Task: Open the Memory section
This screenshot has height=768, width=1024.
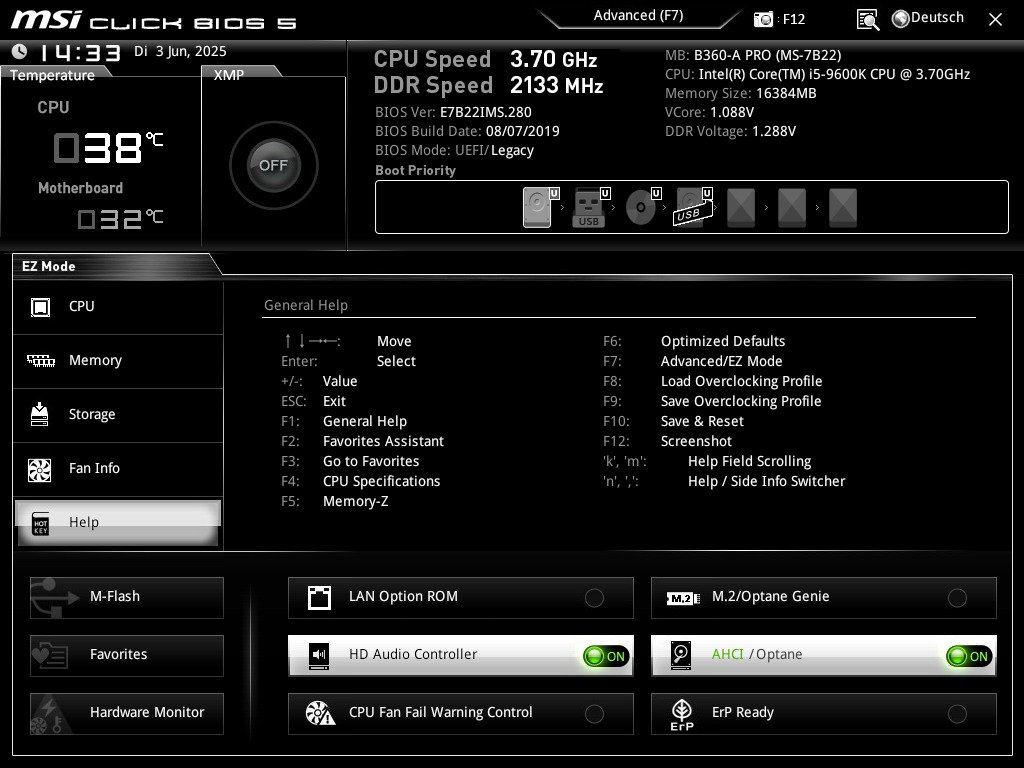Action: (x=118, y=361)
